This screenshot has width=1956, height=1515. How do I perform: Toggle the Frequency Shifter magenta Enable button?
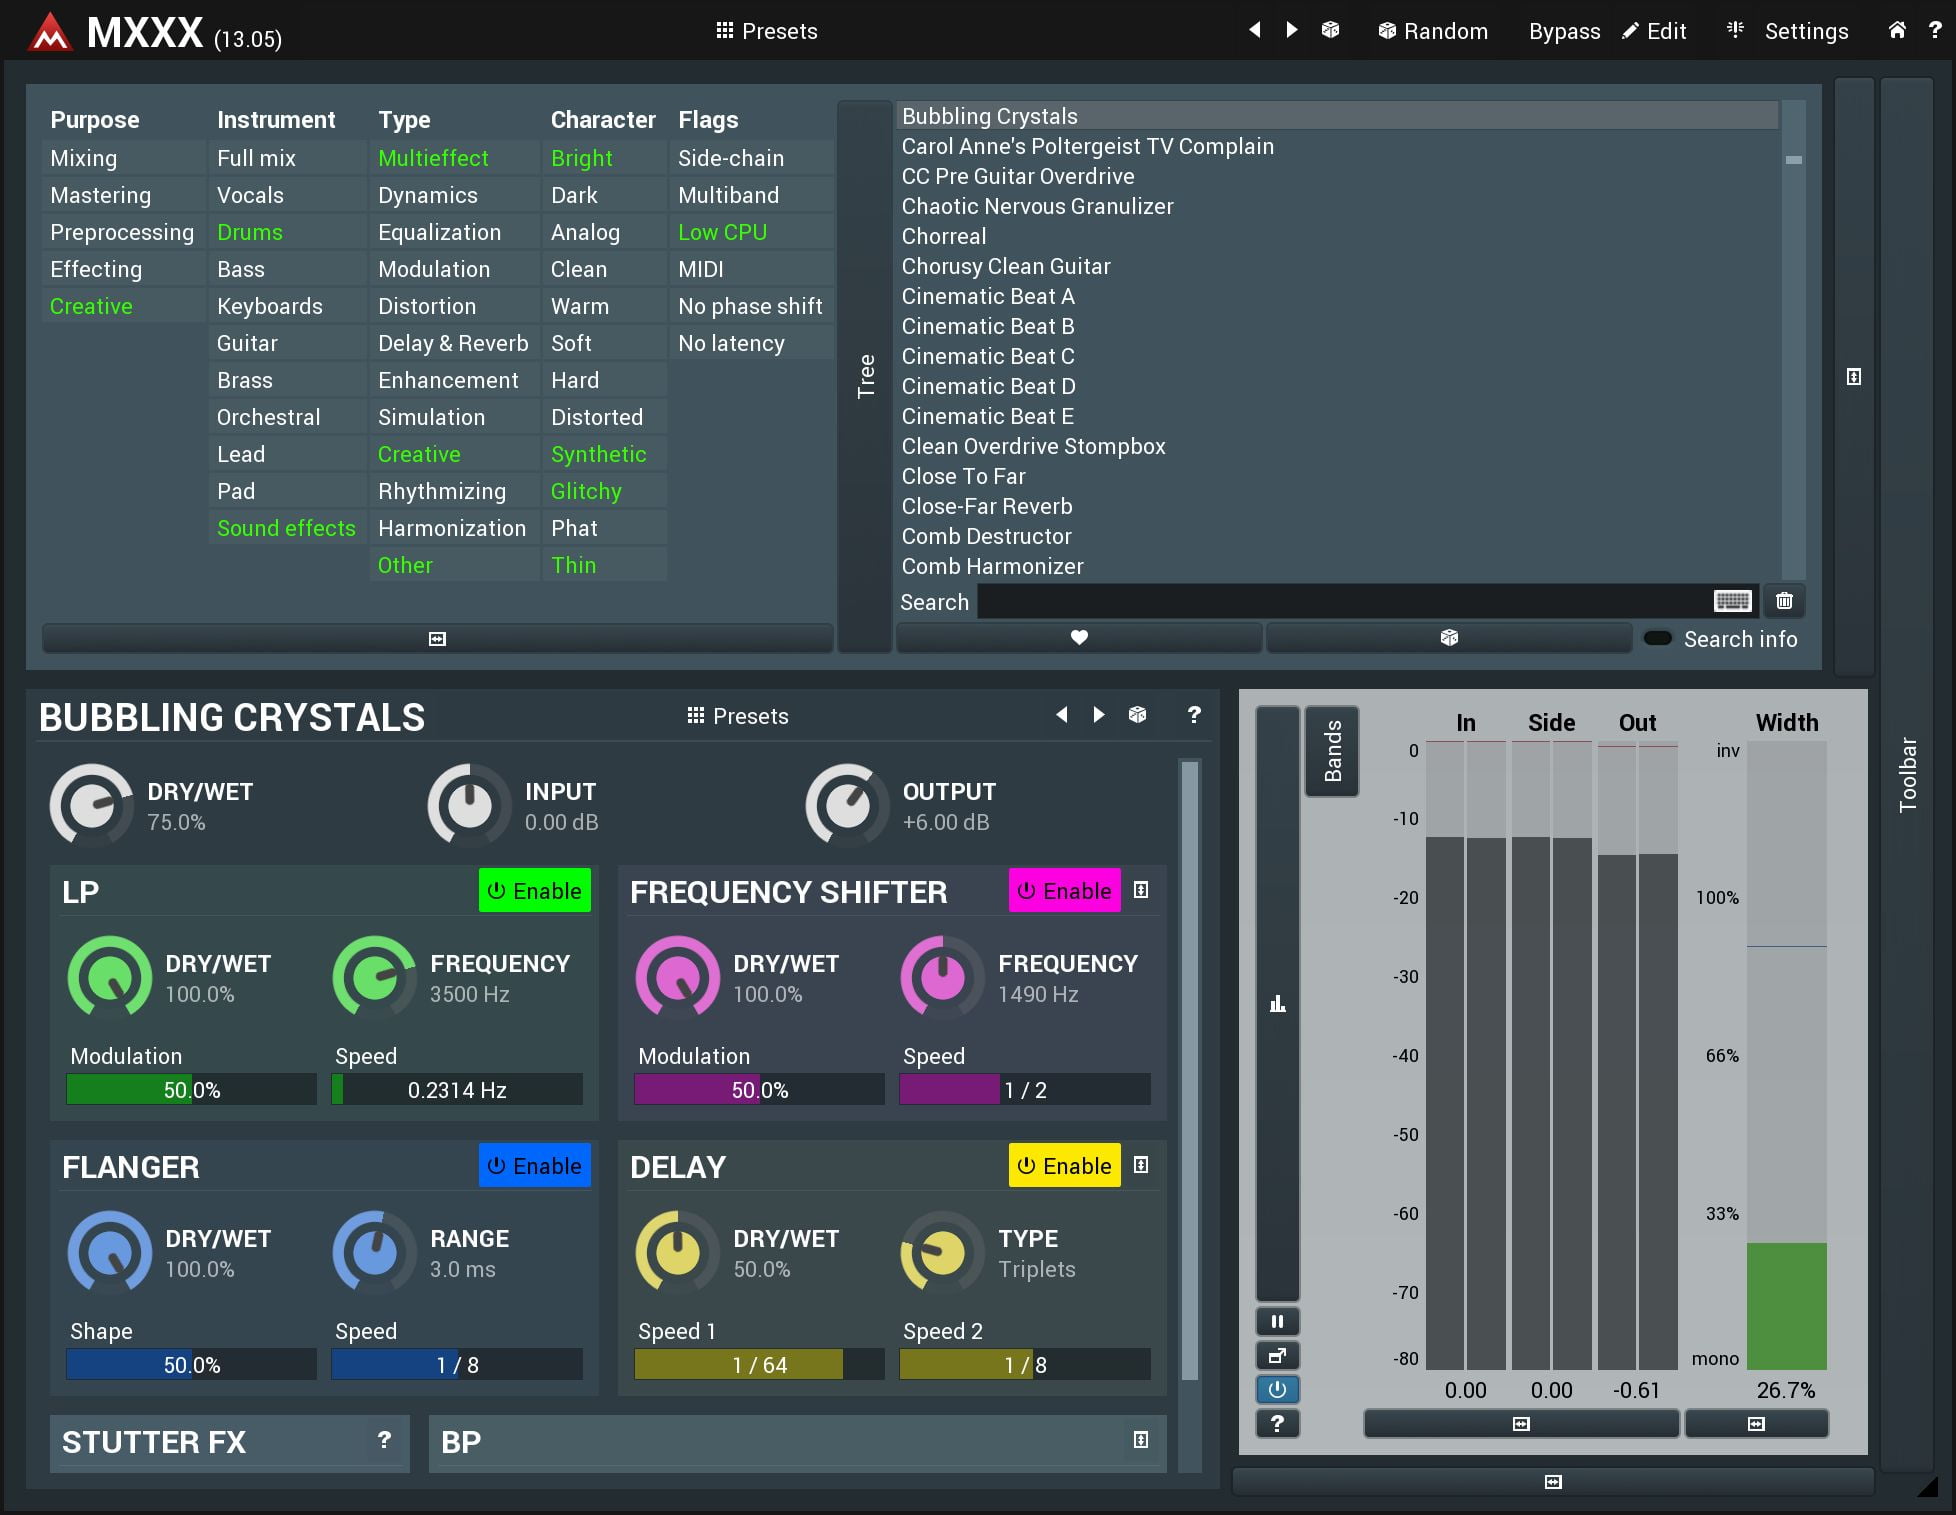point(1064,891)
